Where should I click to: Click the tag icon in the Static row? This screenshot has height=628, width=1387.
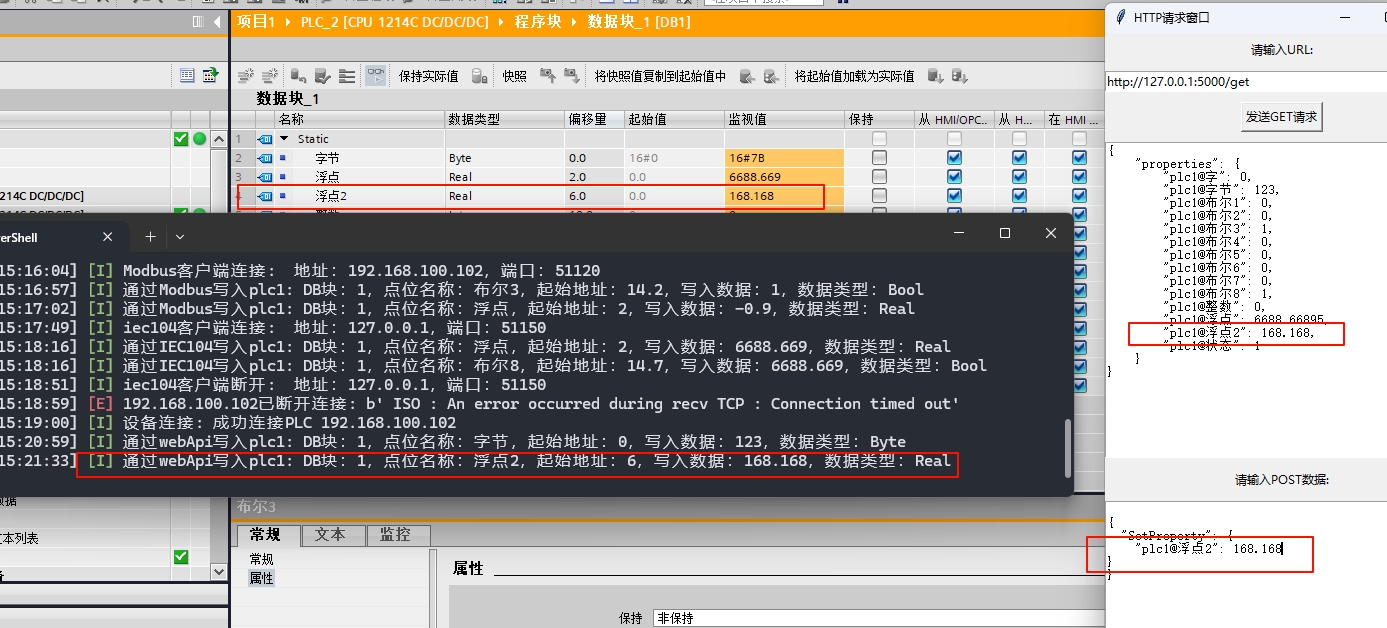click(x=265, y=139)
